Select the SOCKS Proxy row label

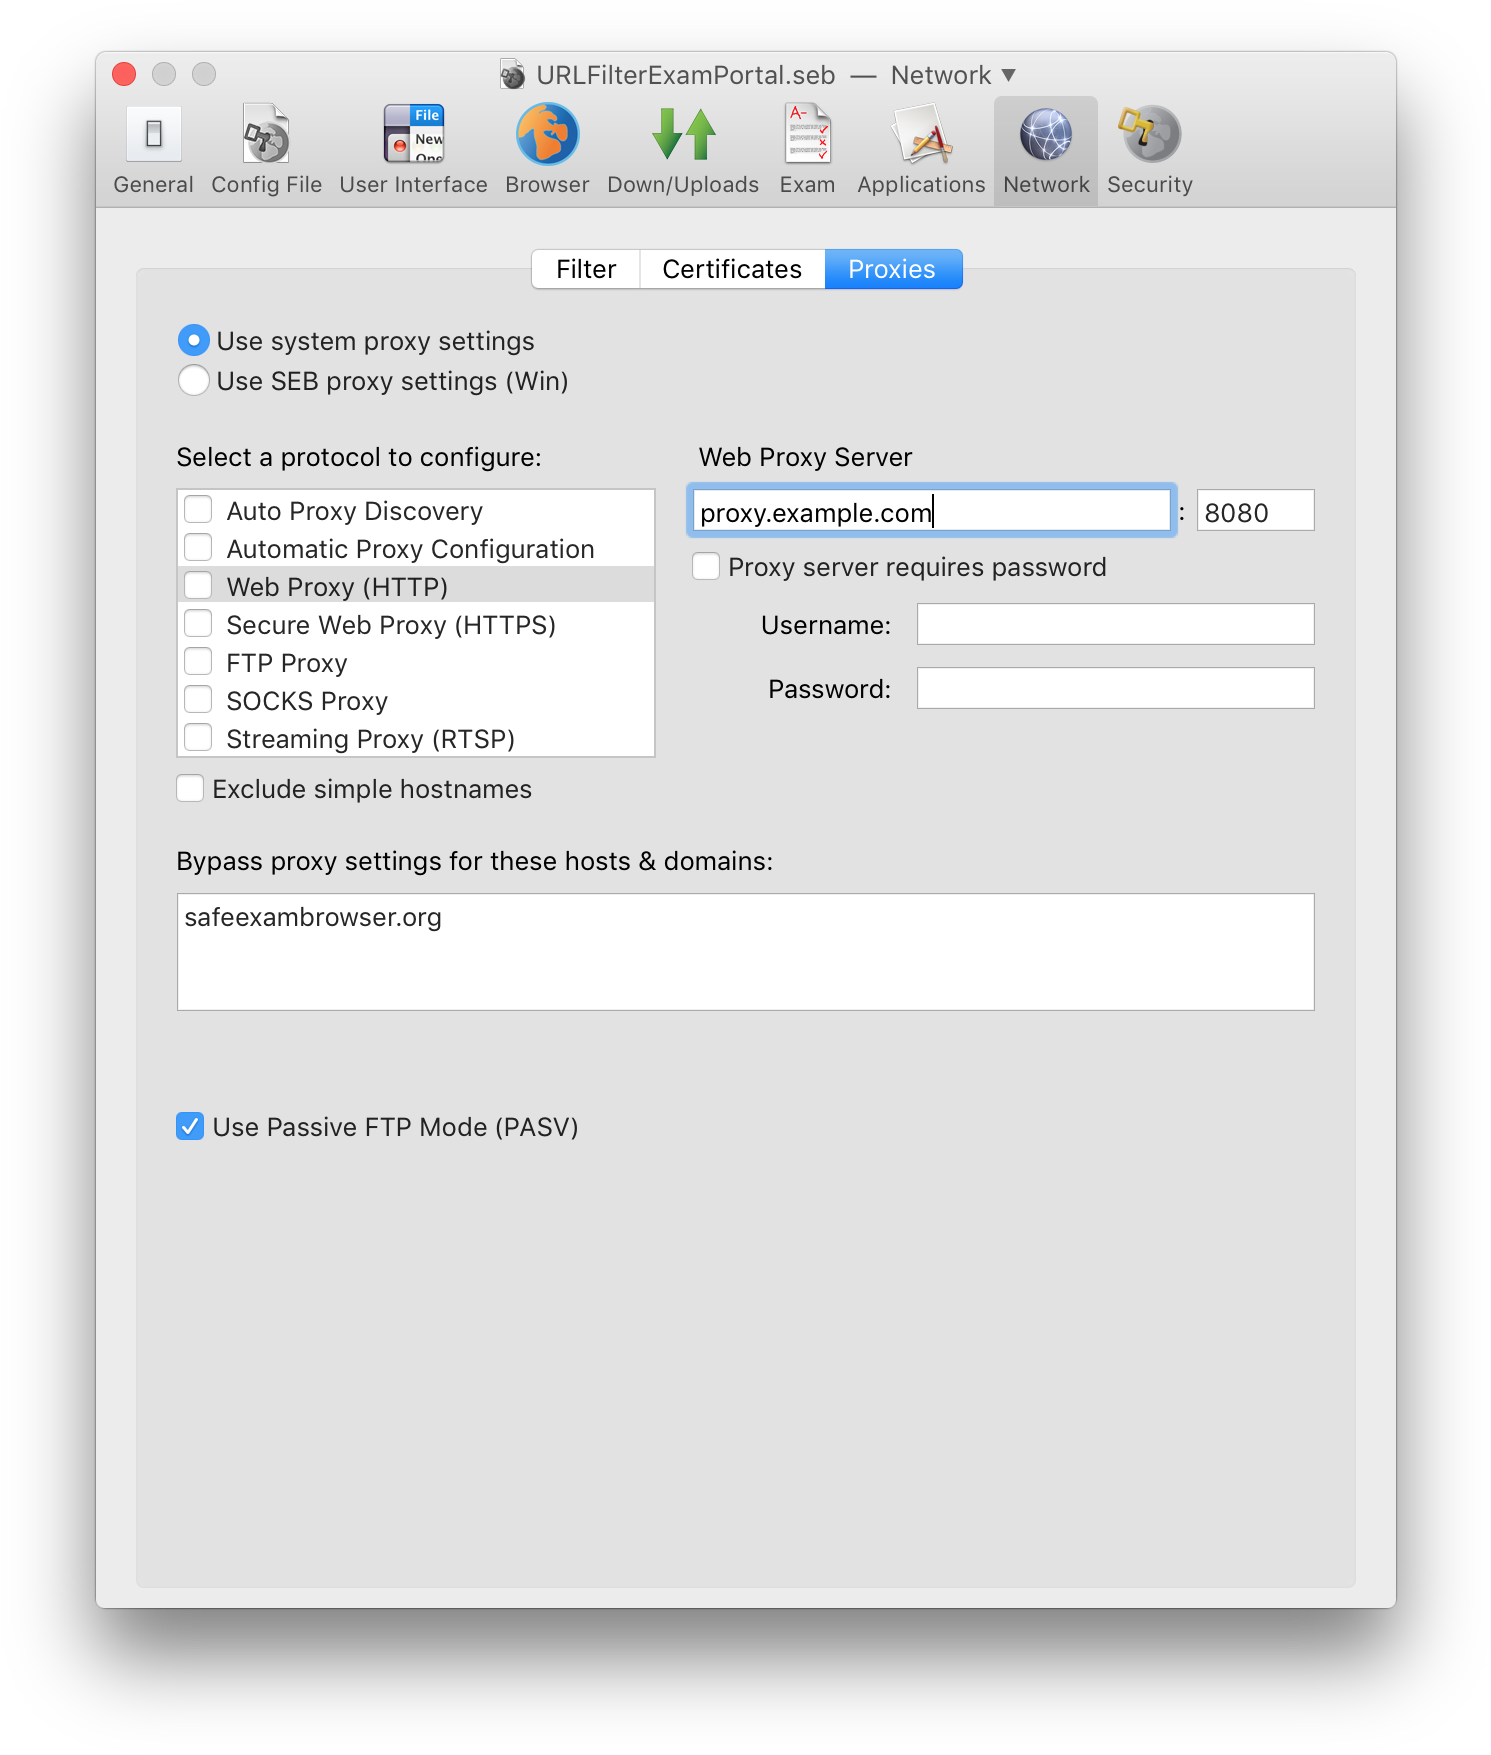click(x=307, y=701)
